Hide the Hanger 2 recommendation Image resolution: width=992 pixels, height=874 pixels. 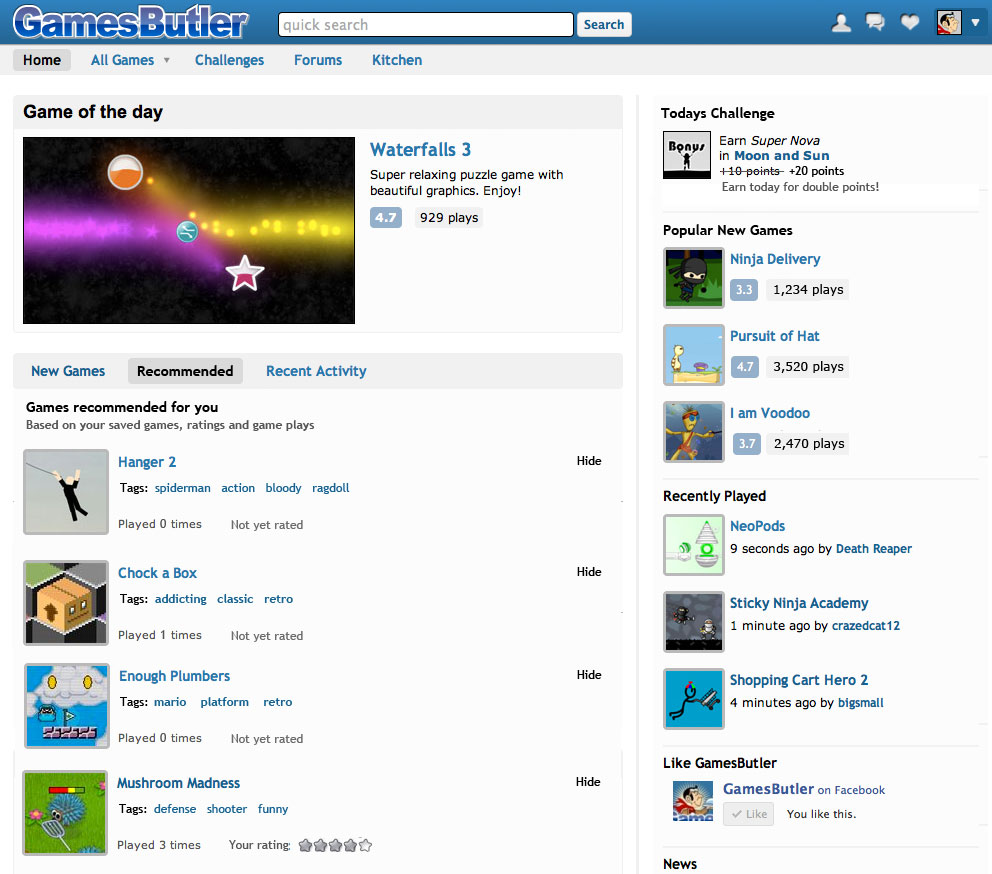coord(589,461)
